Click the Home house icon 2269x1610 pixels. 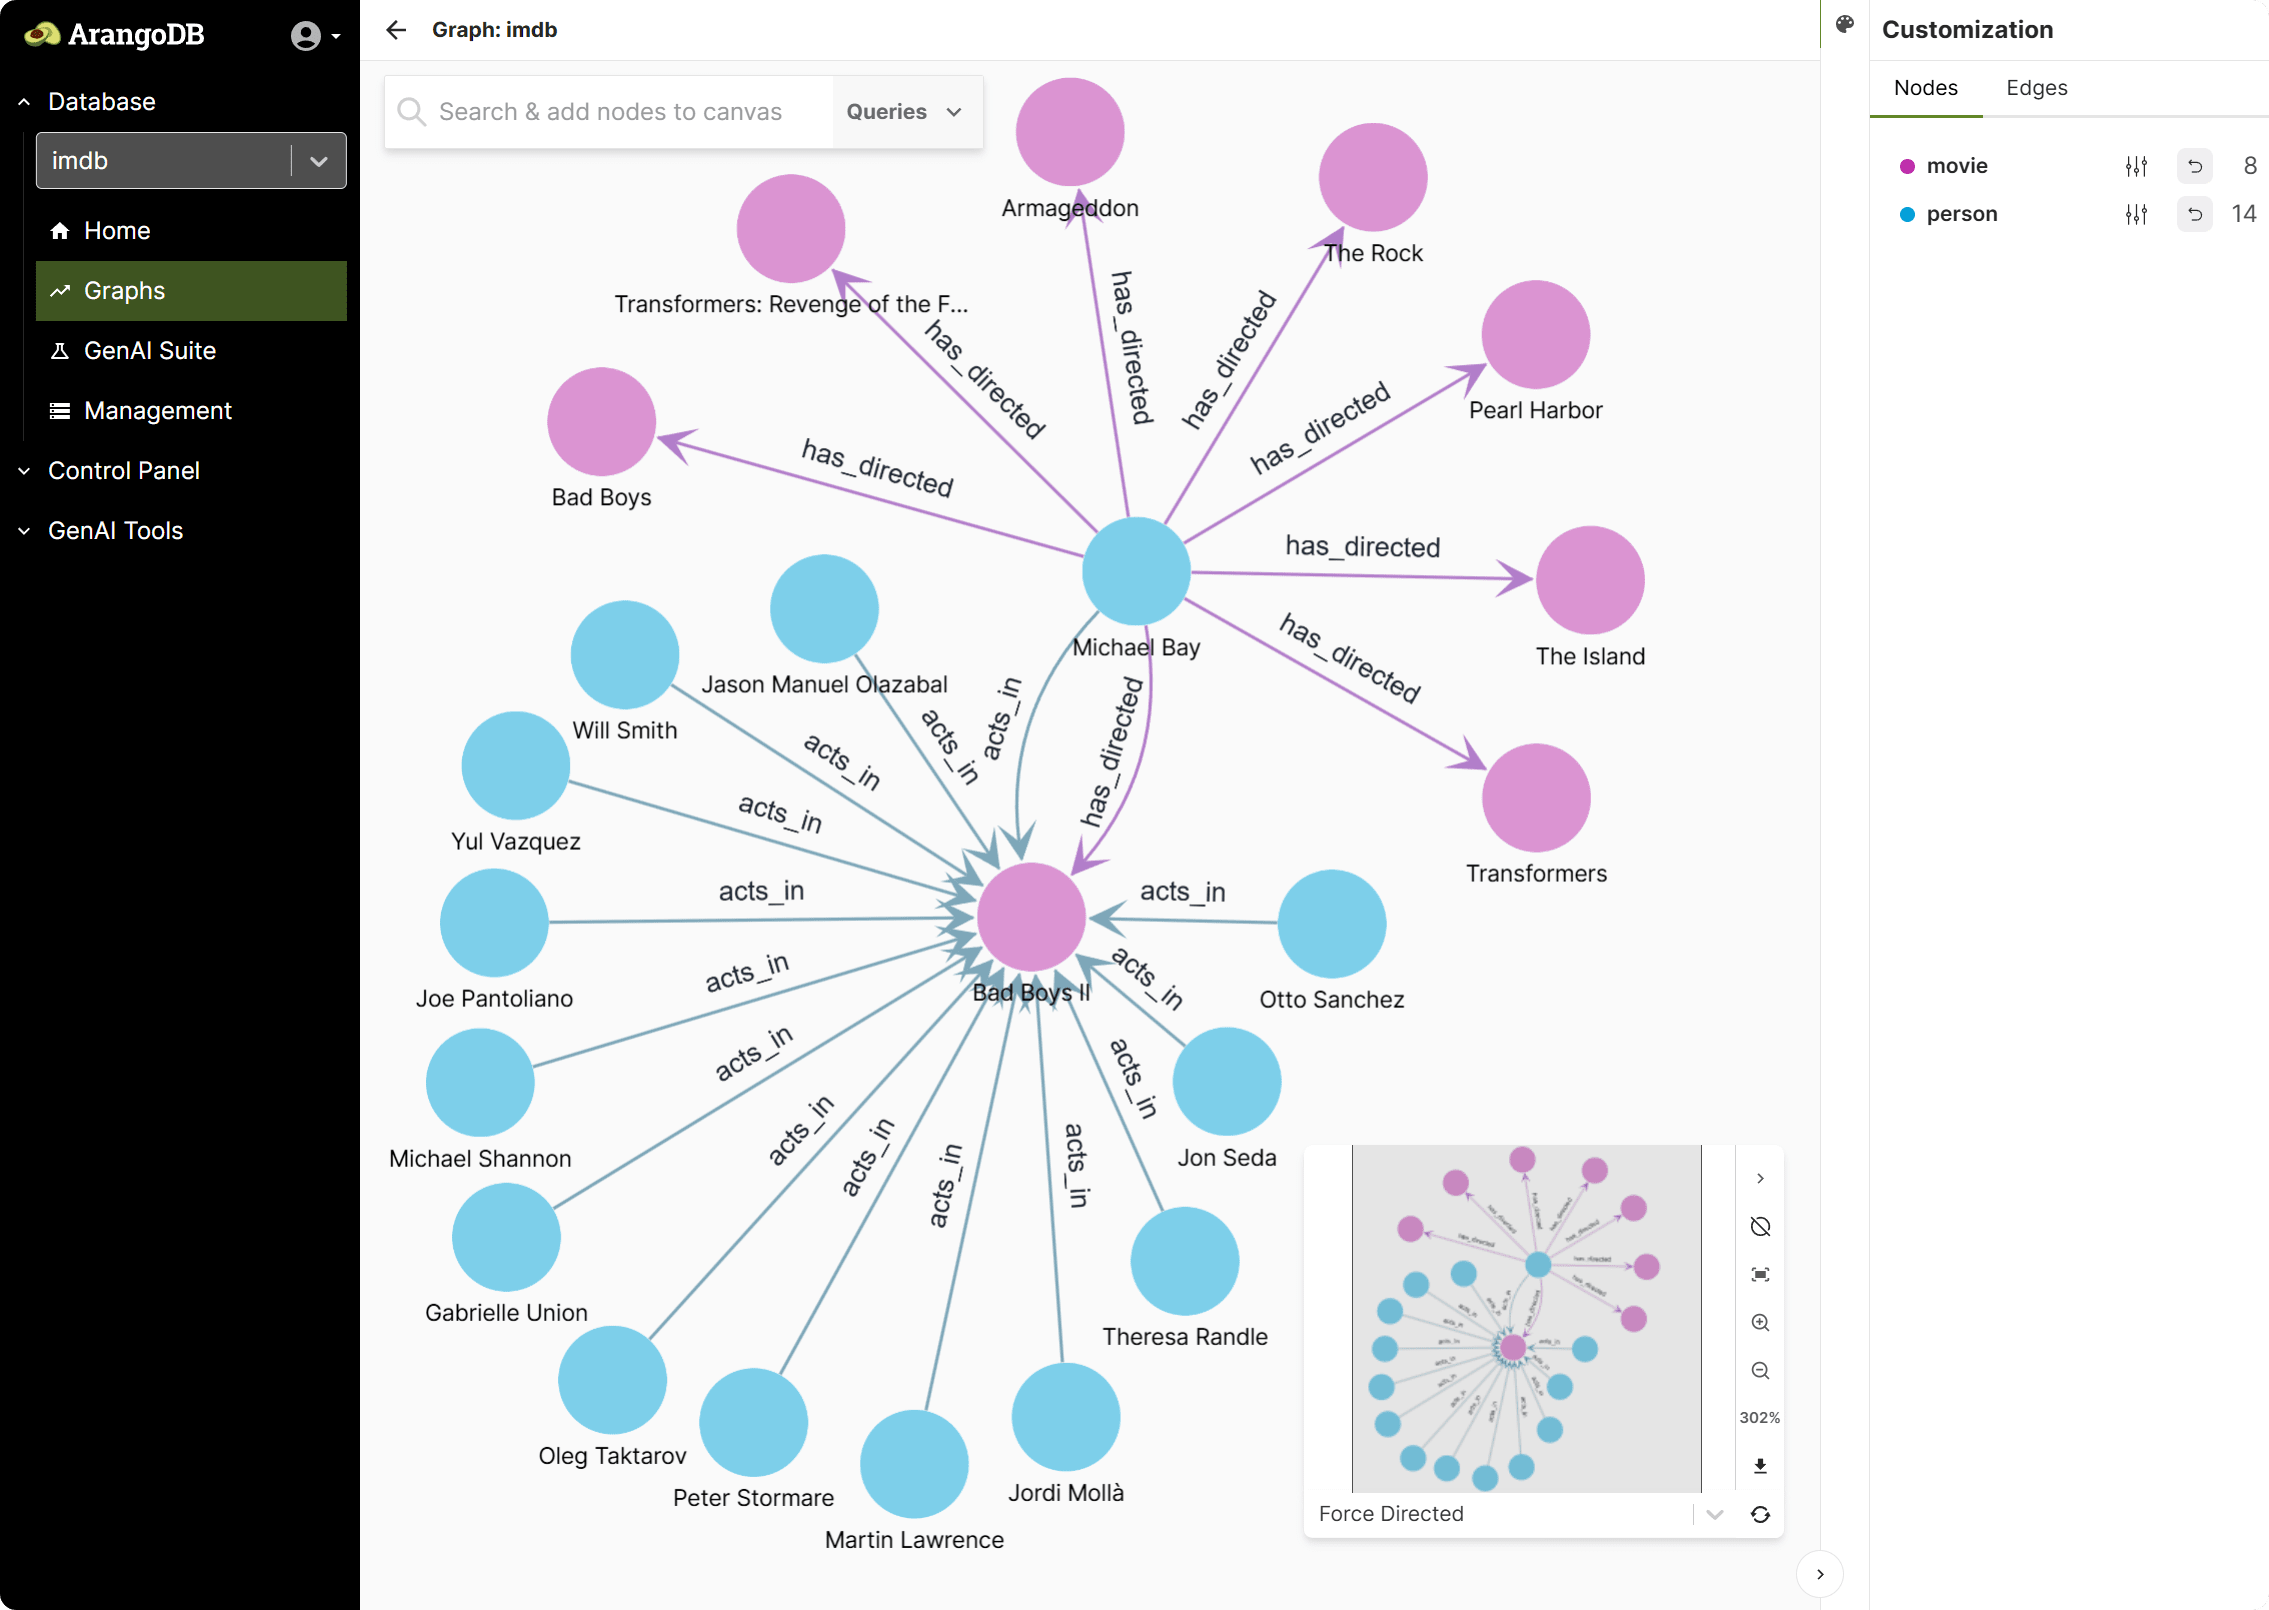[60, 231]
